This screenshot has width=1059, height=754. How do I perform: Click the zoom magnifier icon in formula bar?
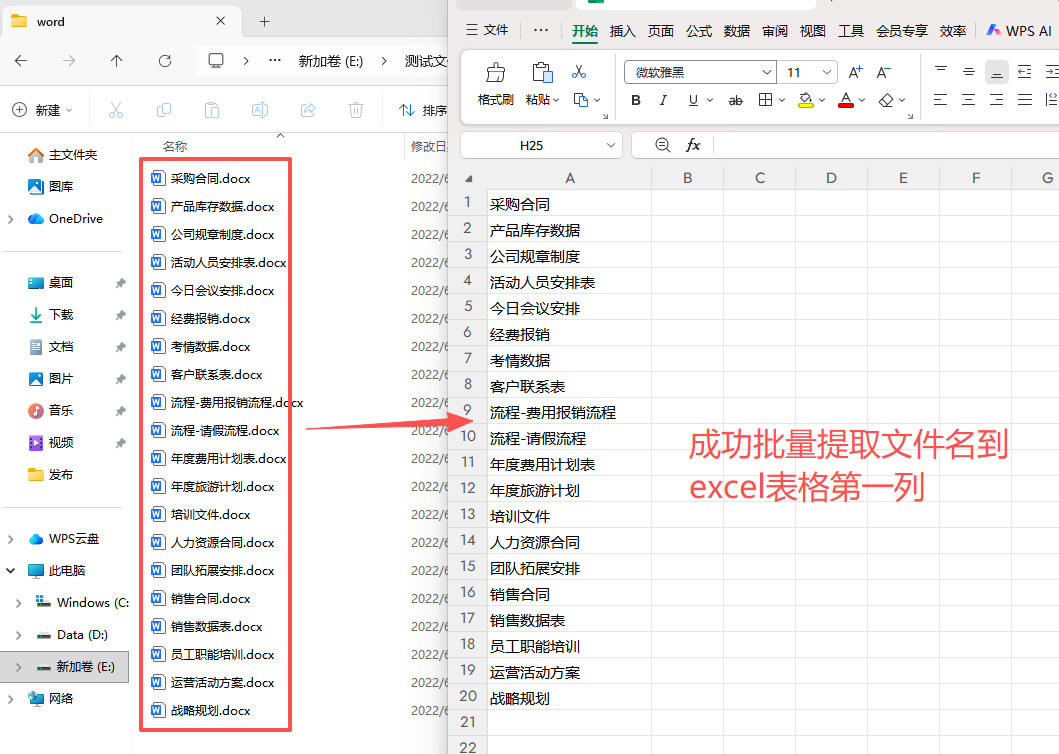point(663,145)
